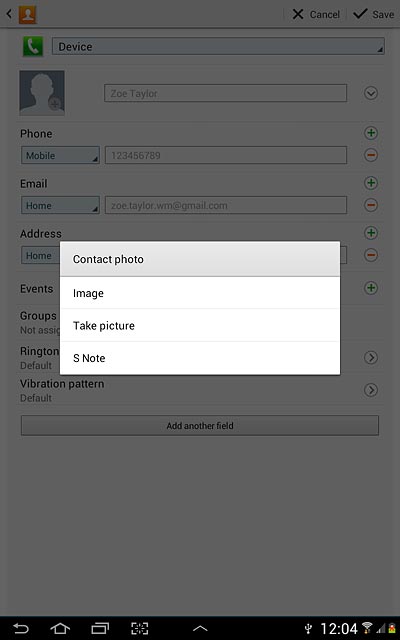Expand the name fields chevron
The height and width of the screenshot is (640, 400).
pos(371,93)
